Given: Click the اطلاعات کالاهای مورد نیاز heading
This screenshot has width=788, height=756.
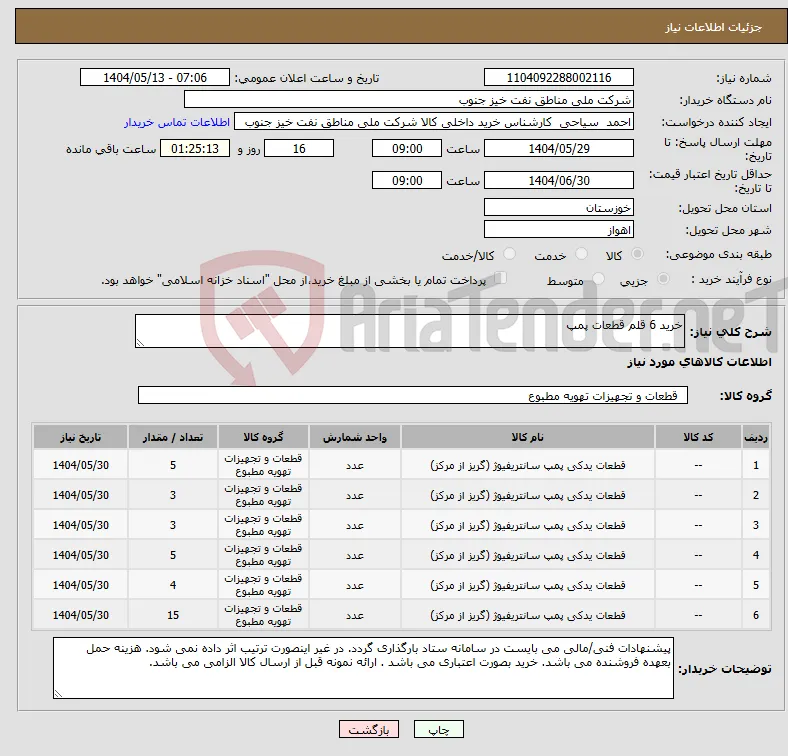Looking at the screenshot, I should click(x=699, y=362).
